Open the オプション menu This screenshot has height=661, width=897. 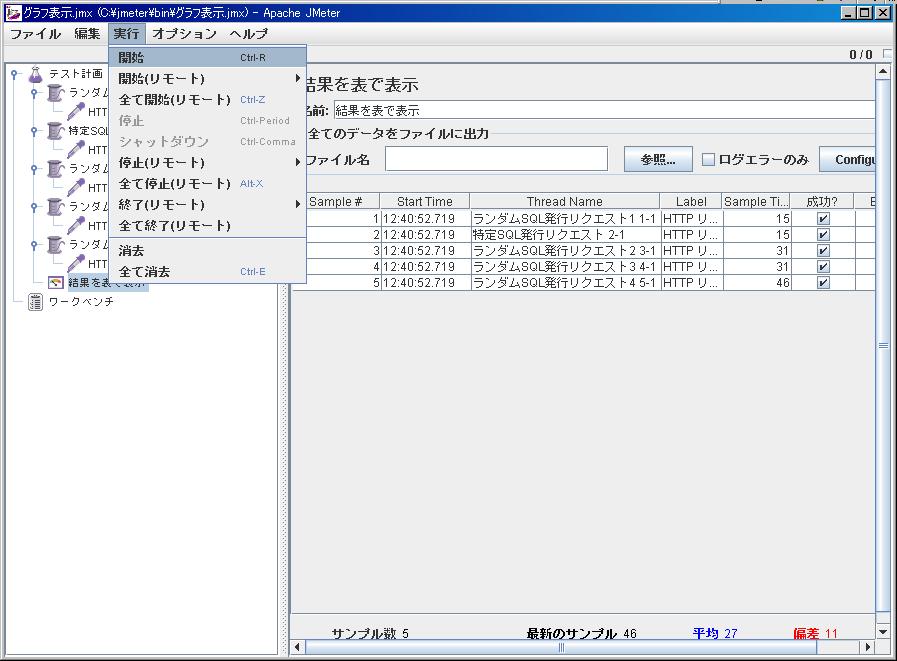click(184, 34)
